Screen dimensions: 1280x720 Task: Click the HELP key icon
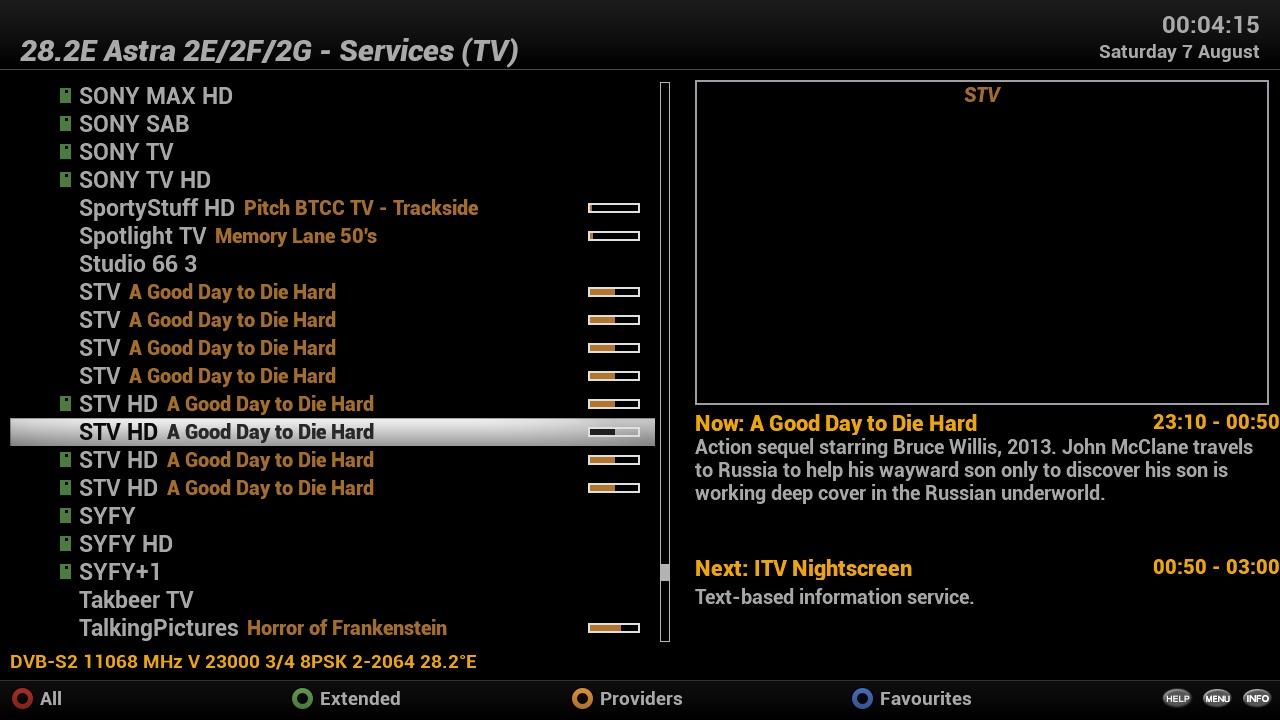(x=1177, y=698)
